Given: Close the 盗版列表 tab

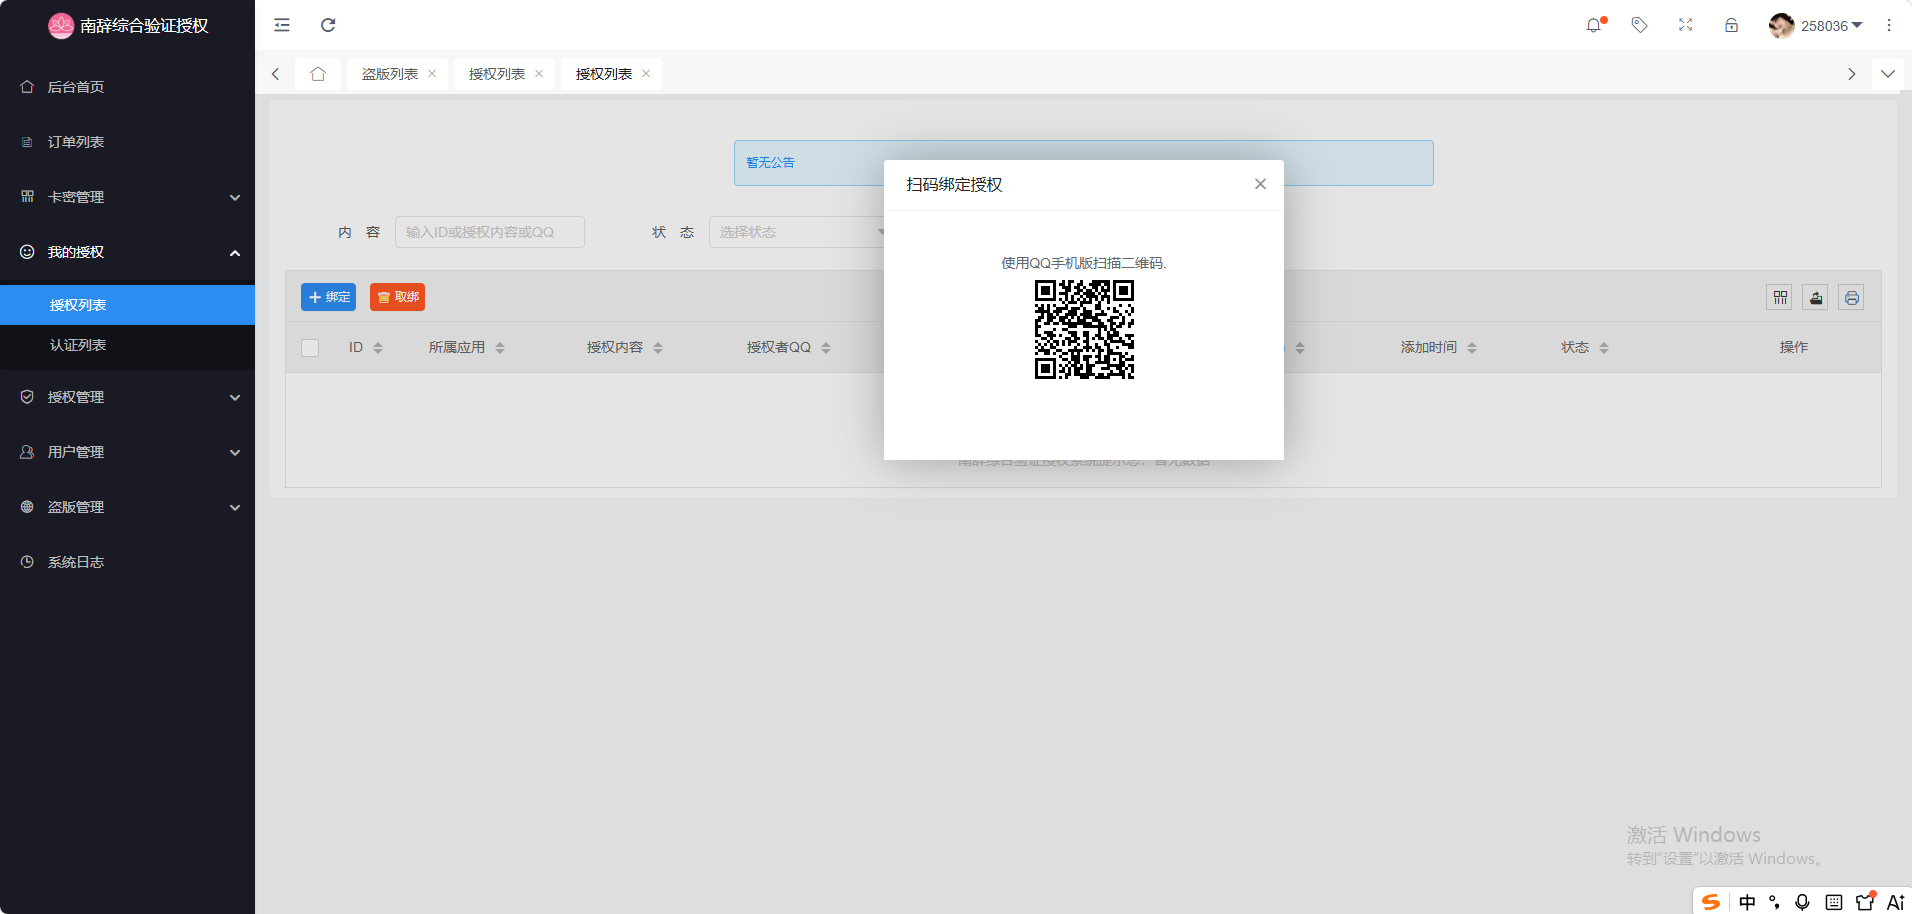Looking at the screenshot, I should (x=432, y=74).
